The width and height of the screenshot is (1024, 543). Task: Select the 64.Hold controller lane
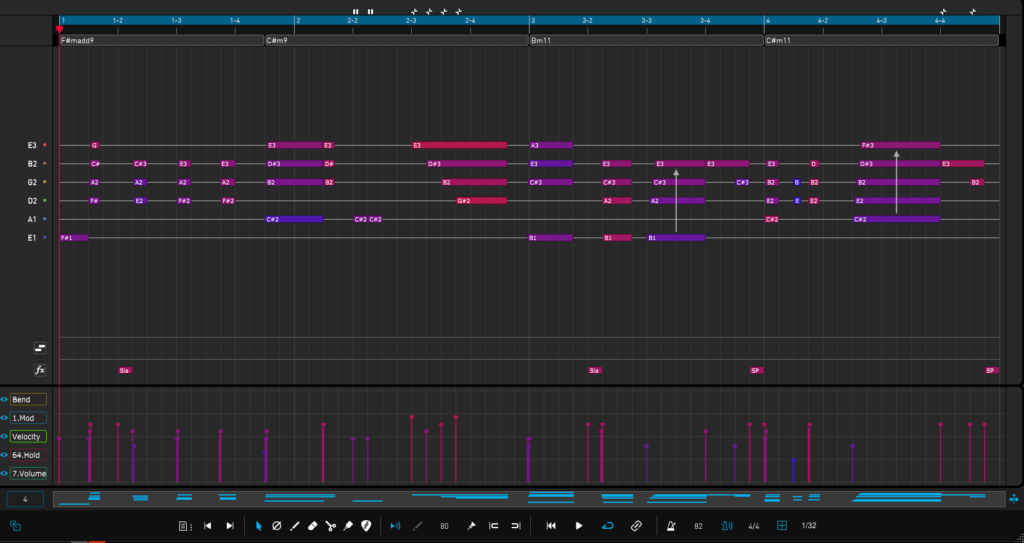tap(28, 455)
